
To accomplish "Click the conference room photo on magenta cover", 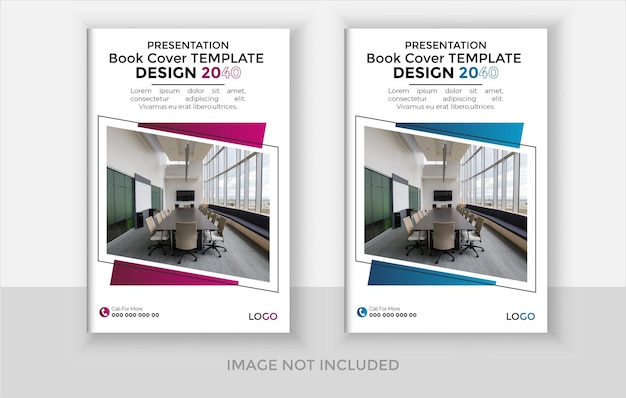I will tap(188, 204).
